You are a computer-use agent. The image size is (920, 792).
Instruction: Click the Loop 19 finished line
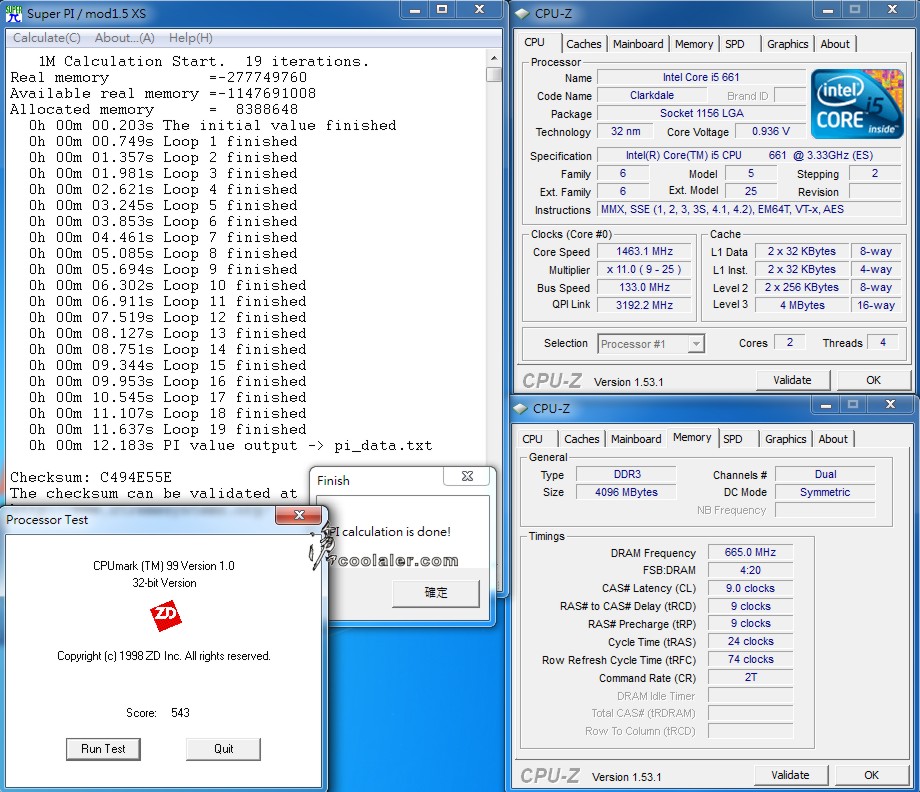(168, 429)
